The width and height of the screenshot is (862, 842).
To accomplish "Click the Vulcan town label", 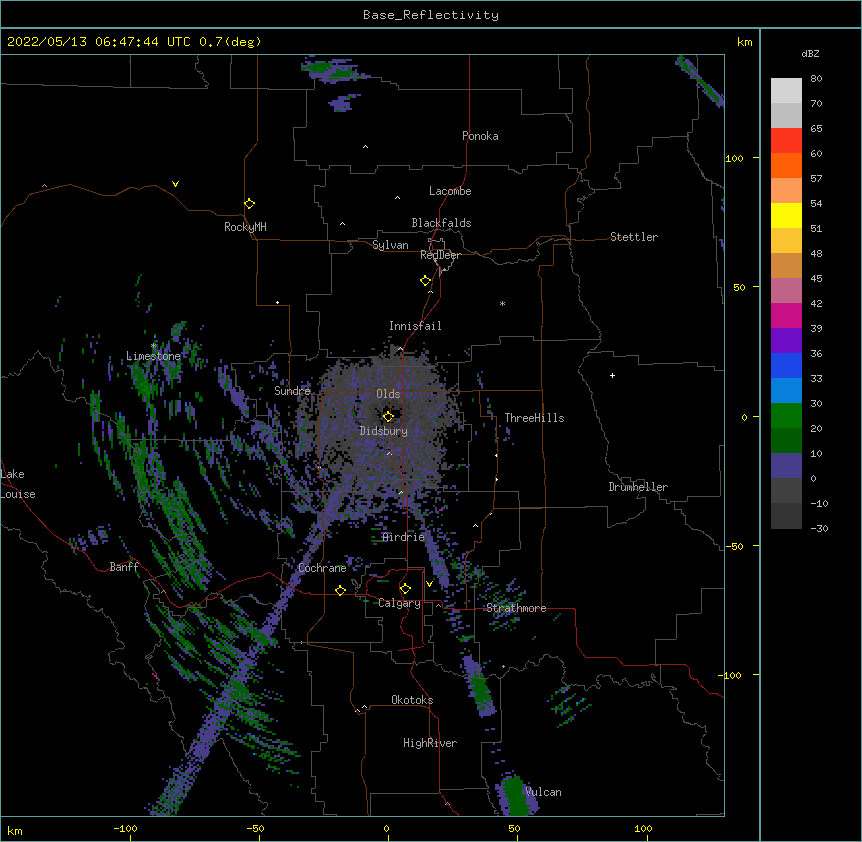I will point(543,792).
